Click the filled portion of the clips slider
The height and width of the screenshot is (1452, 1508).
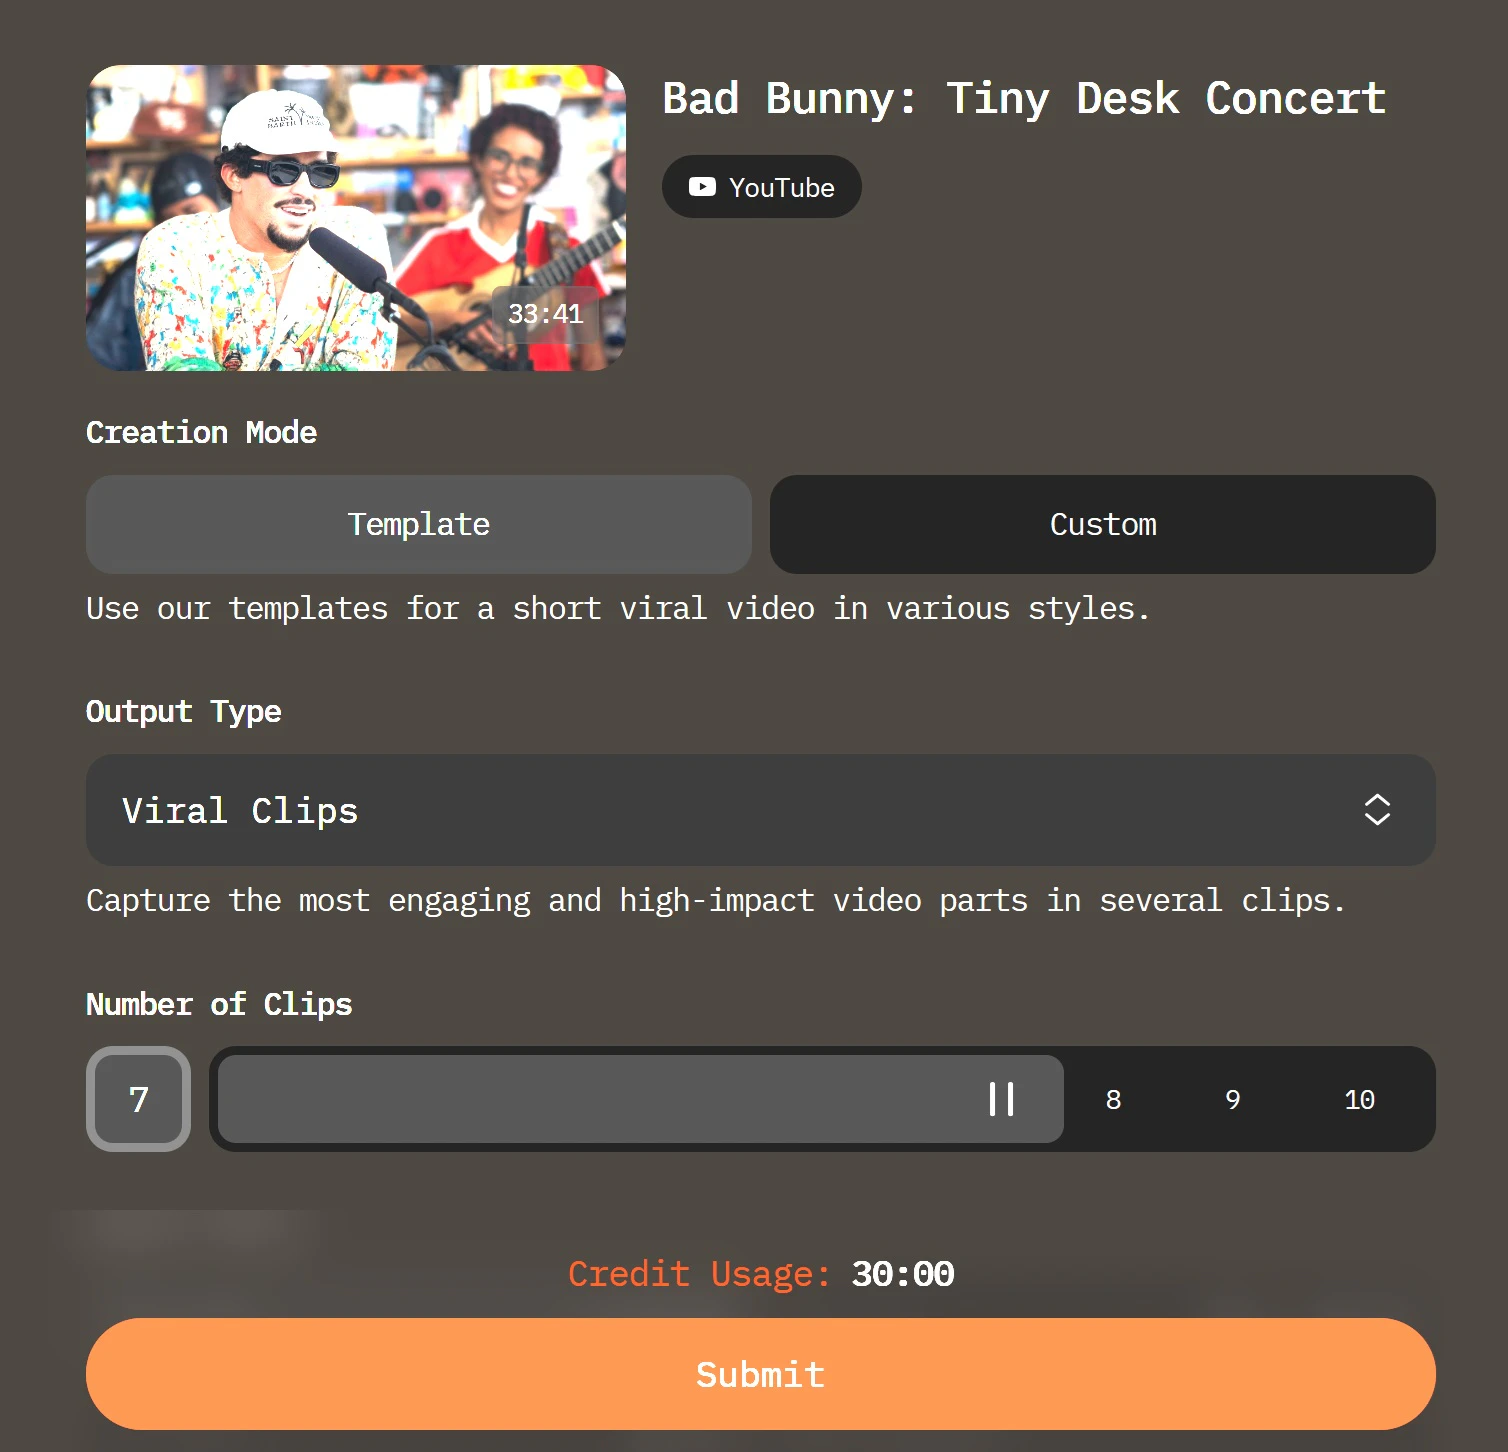(x=600, y=1099)
